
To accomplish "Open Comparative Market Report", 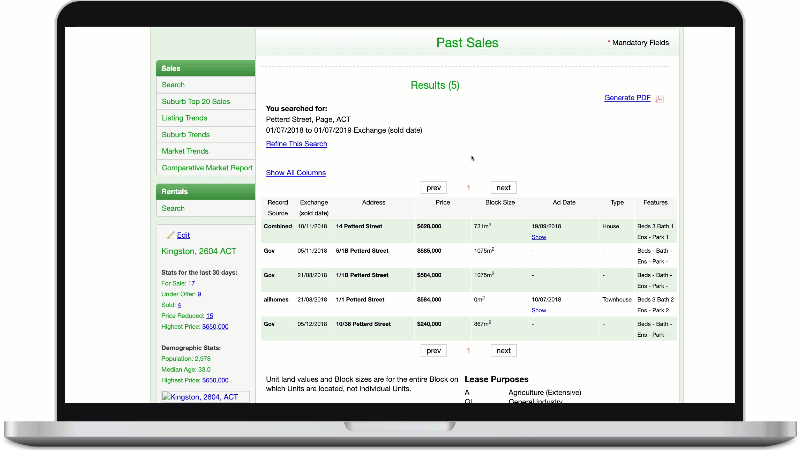I will (x=207, y=168).
